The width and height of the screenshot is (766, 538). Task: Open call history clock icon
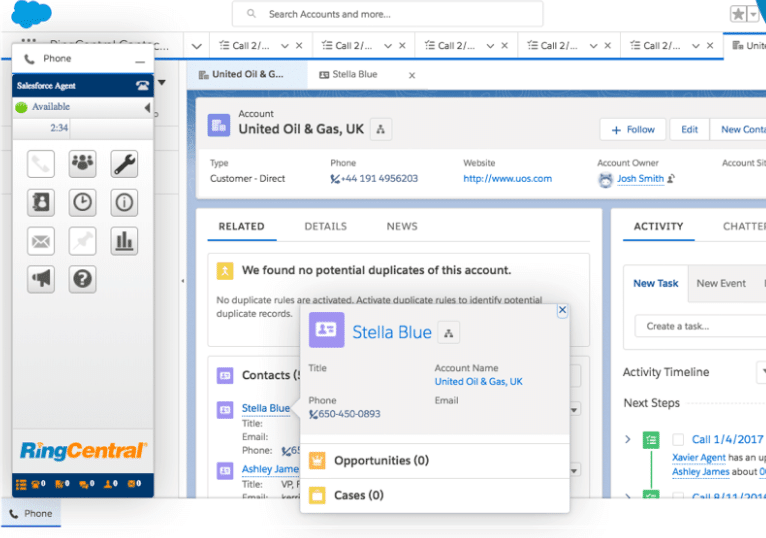(82, 202)
